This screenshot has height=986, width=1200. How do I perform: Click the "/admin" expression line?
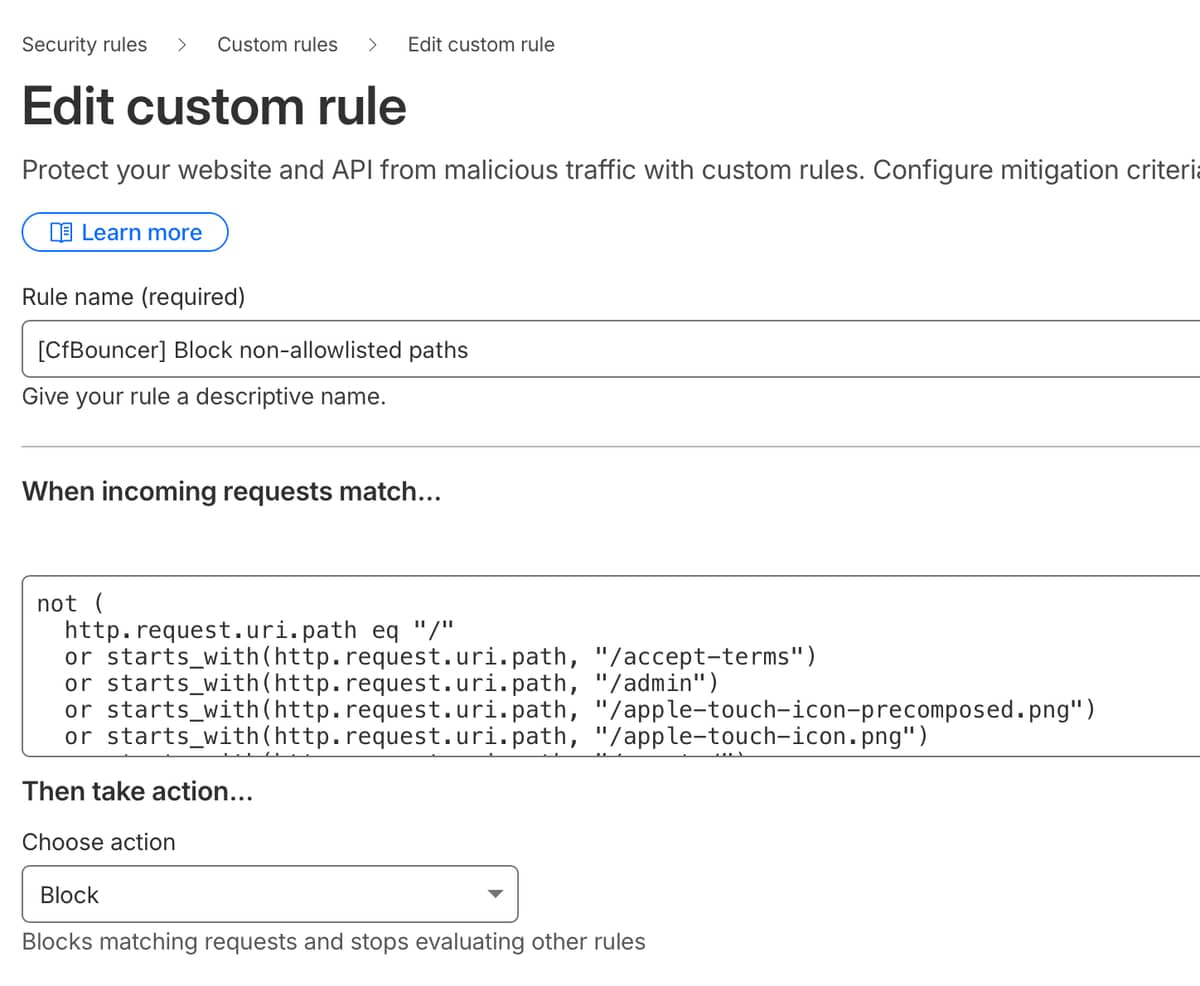point(392,684)
